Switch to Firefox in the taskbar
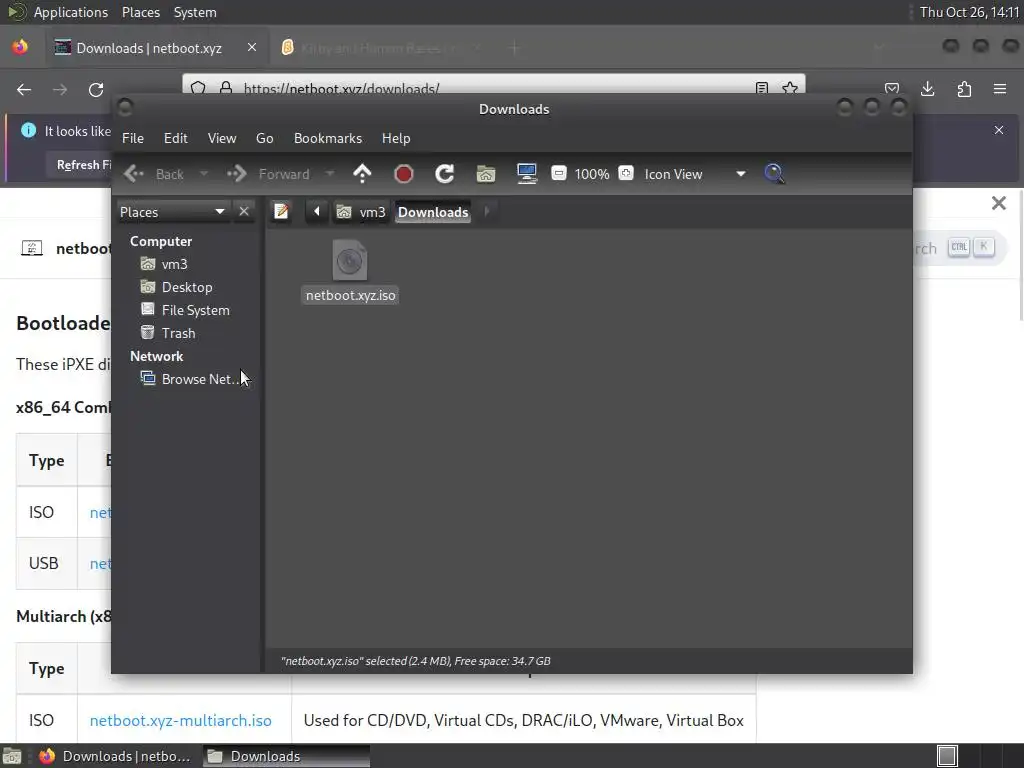 coord(115,756)
